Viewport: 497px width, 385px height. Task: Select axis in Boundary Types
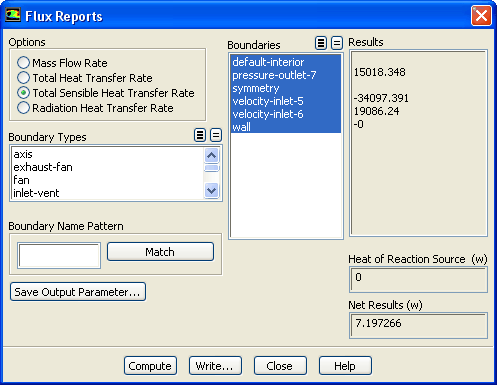107,154
